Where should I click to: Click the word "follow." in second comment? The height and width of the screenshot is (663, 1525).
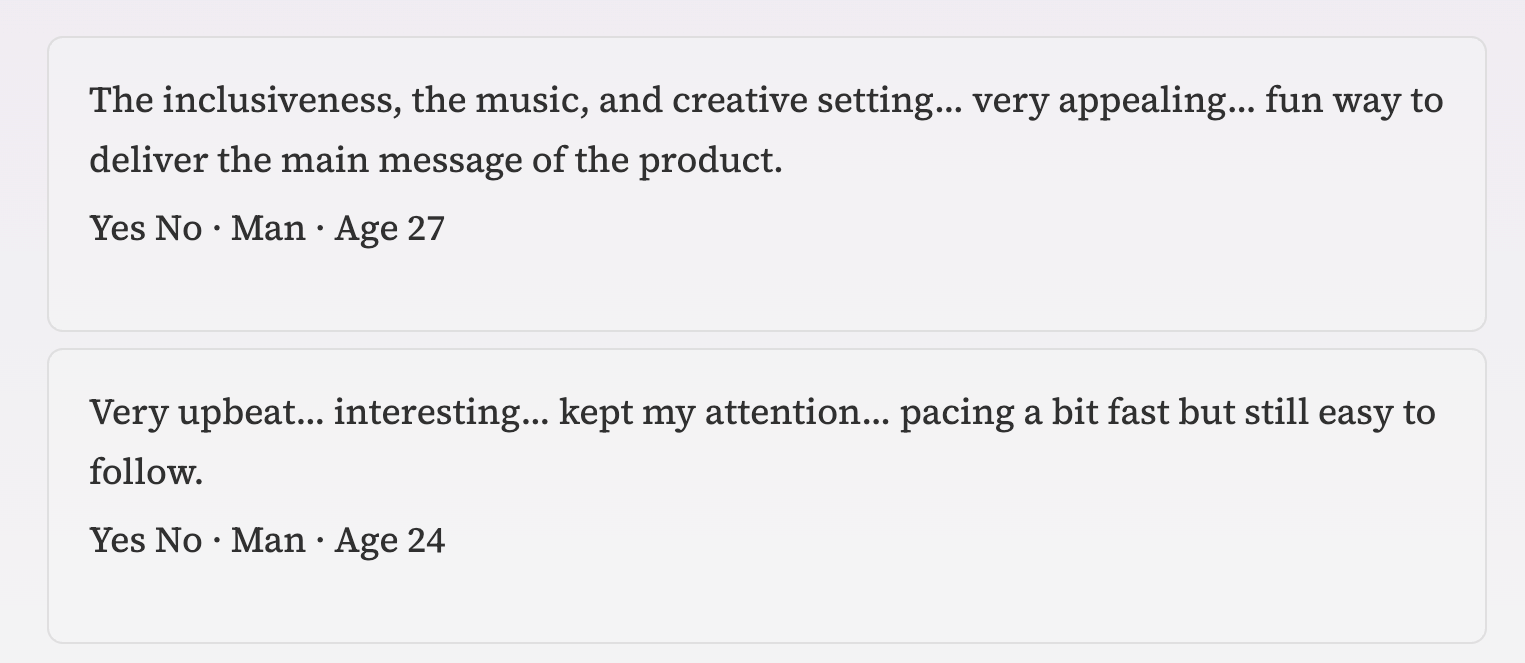coord(146,472)
